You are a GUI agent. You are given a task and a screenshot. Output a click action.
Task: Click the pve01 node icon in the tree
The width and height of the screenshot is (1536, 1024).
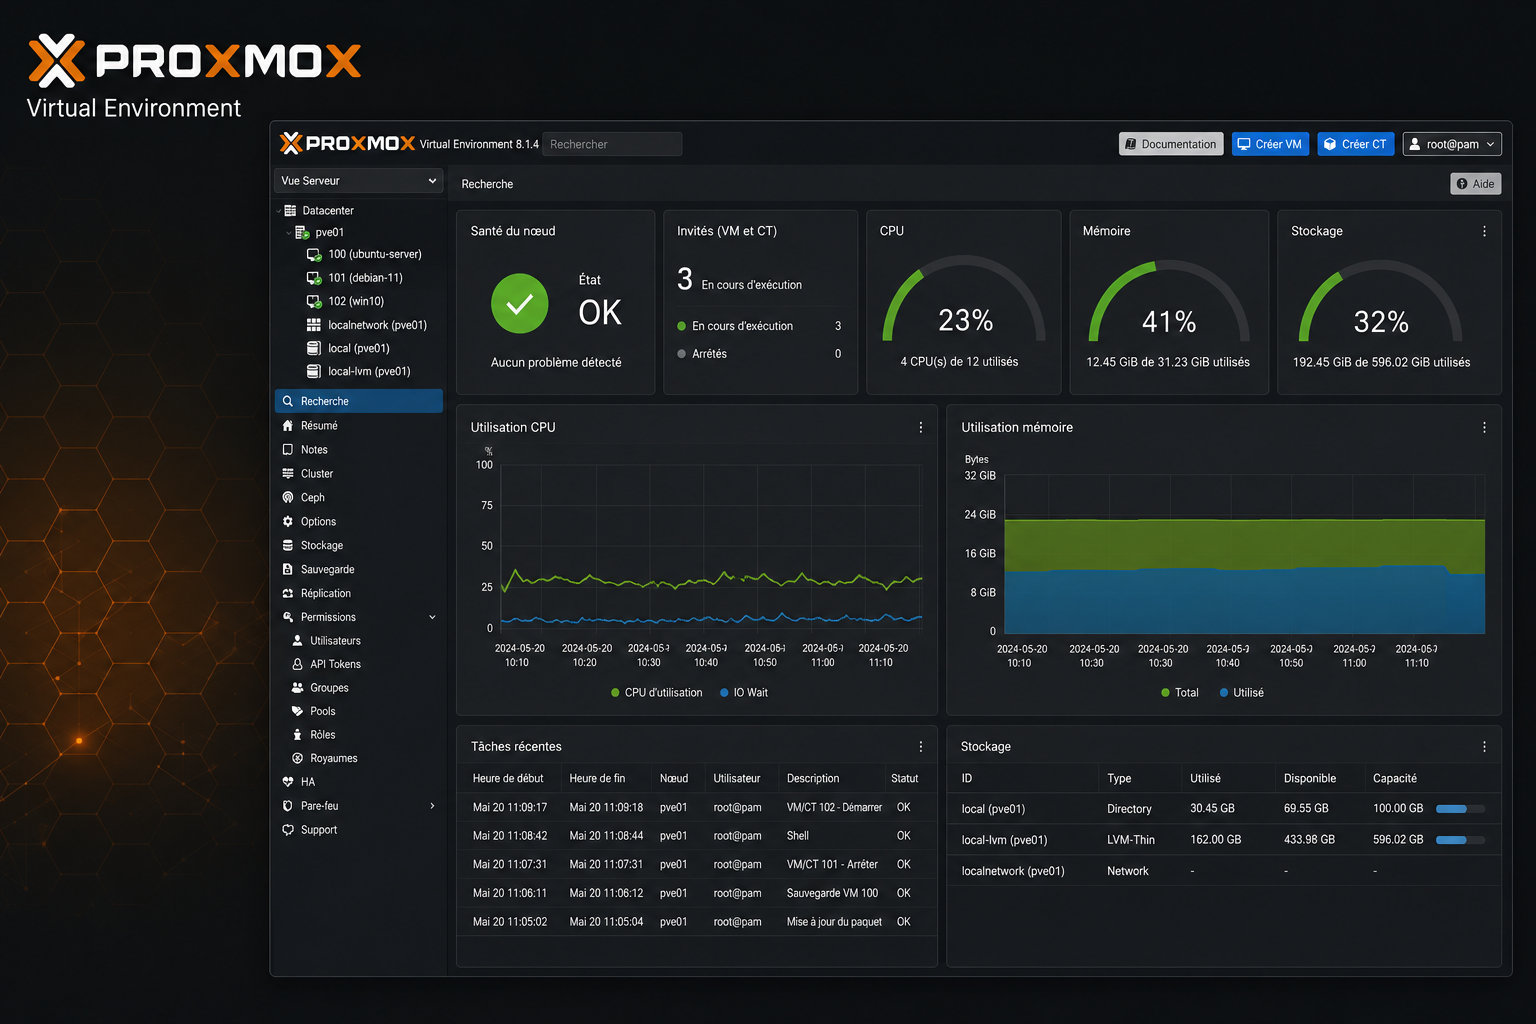(x=301, y=232)
